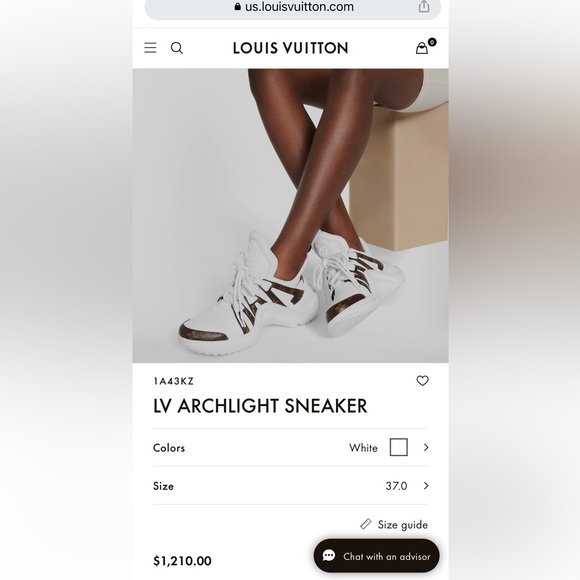580x580 pixels.
Task: Add sneaker to wishlist heart
Action: 422,381
